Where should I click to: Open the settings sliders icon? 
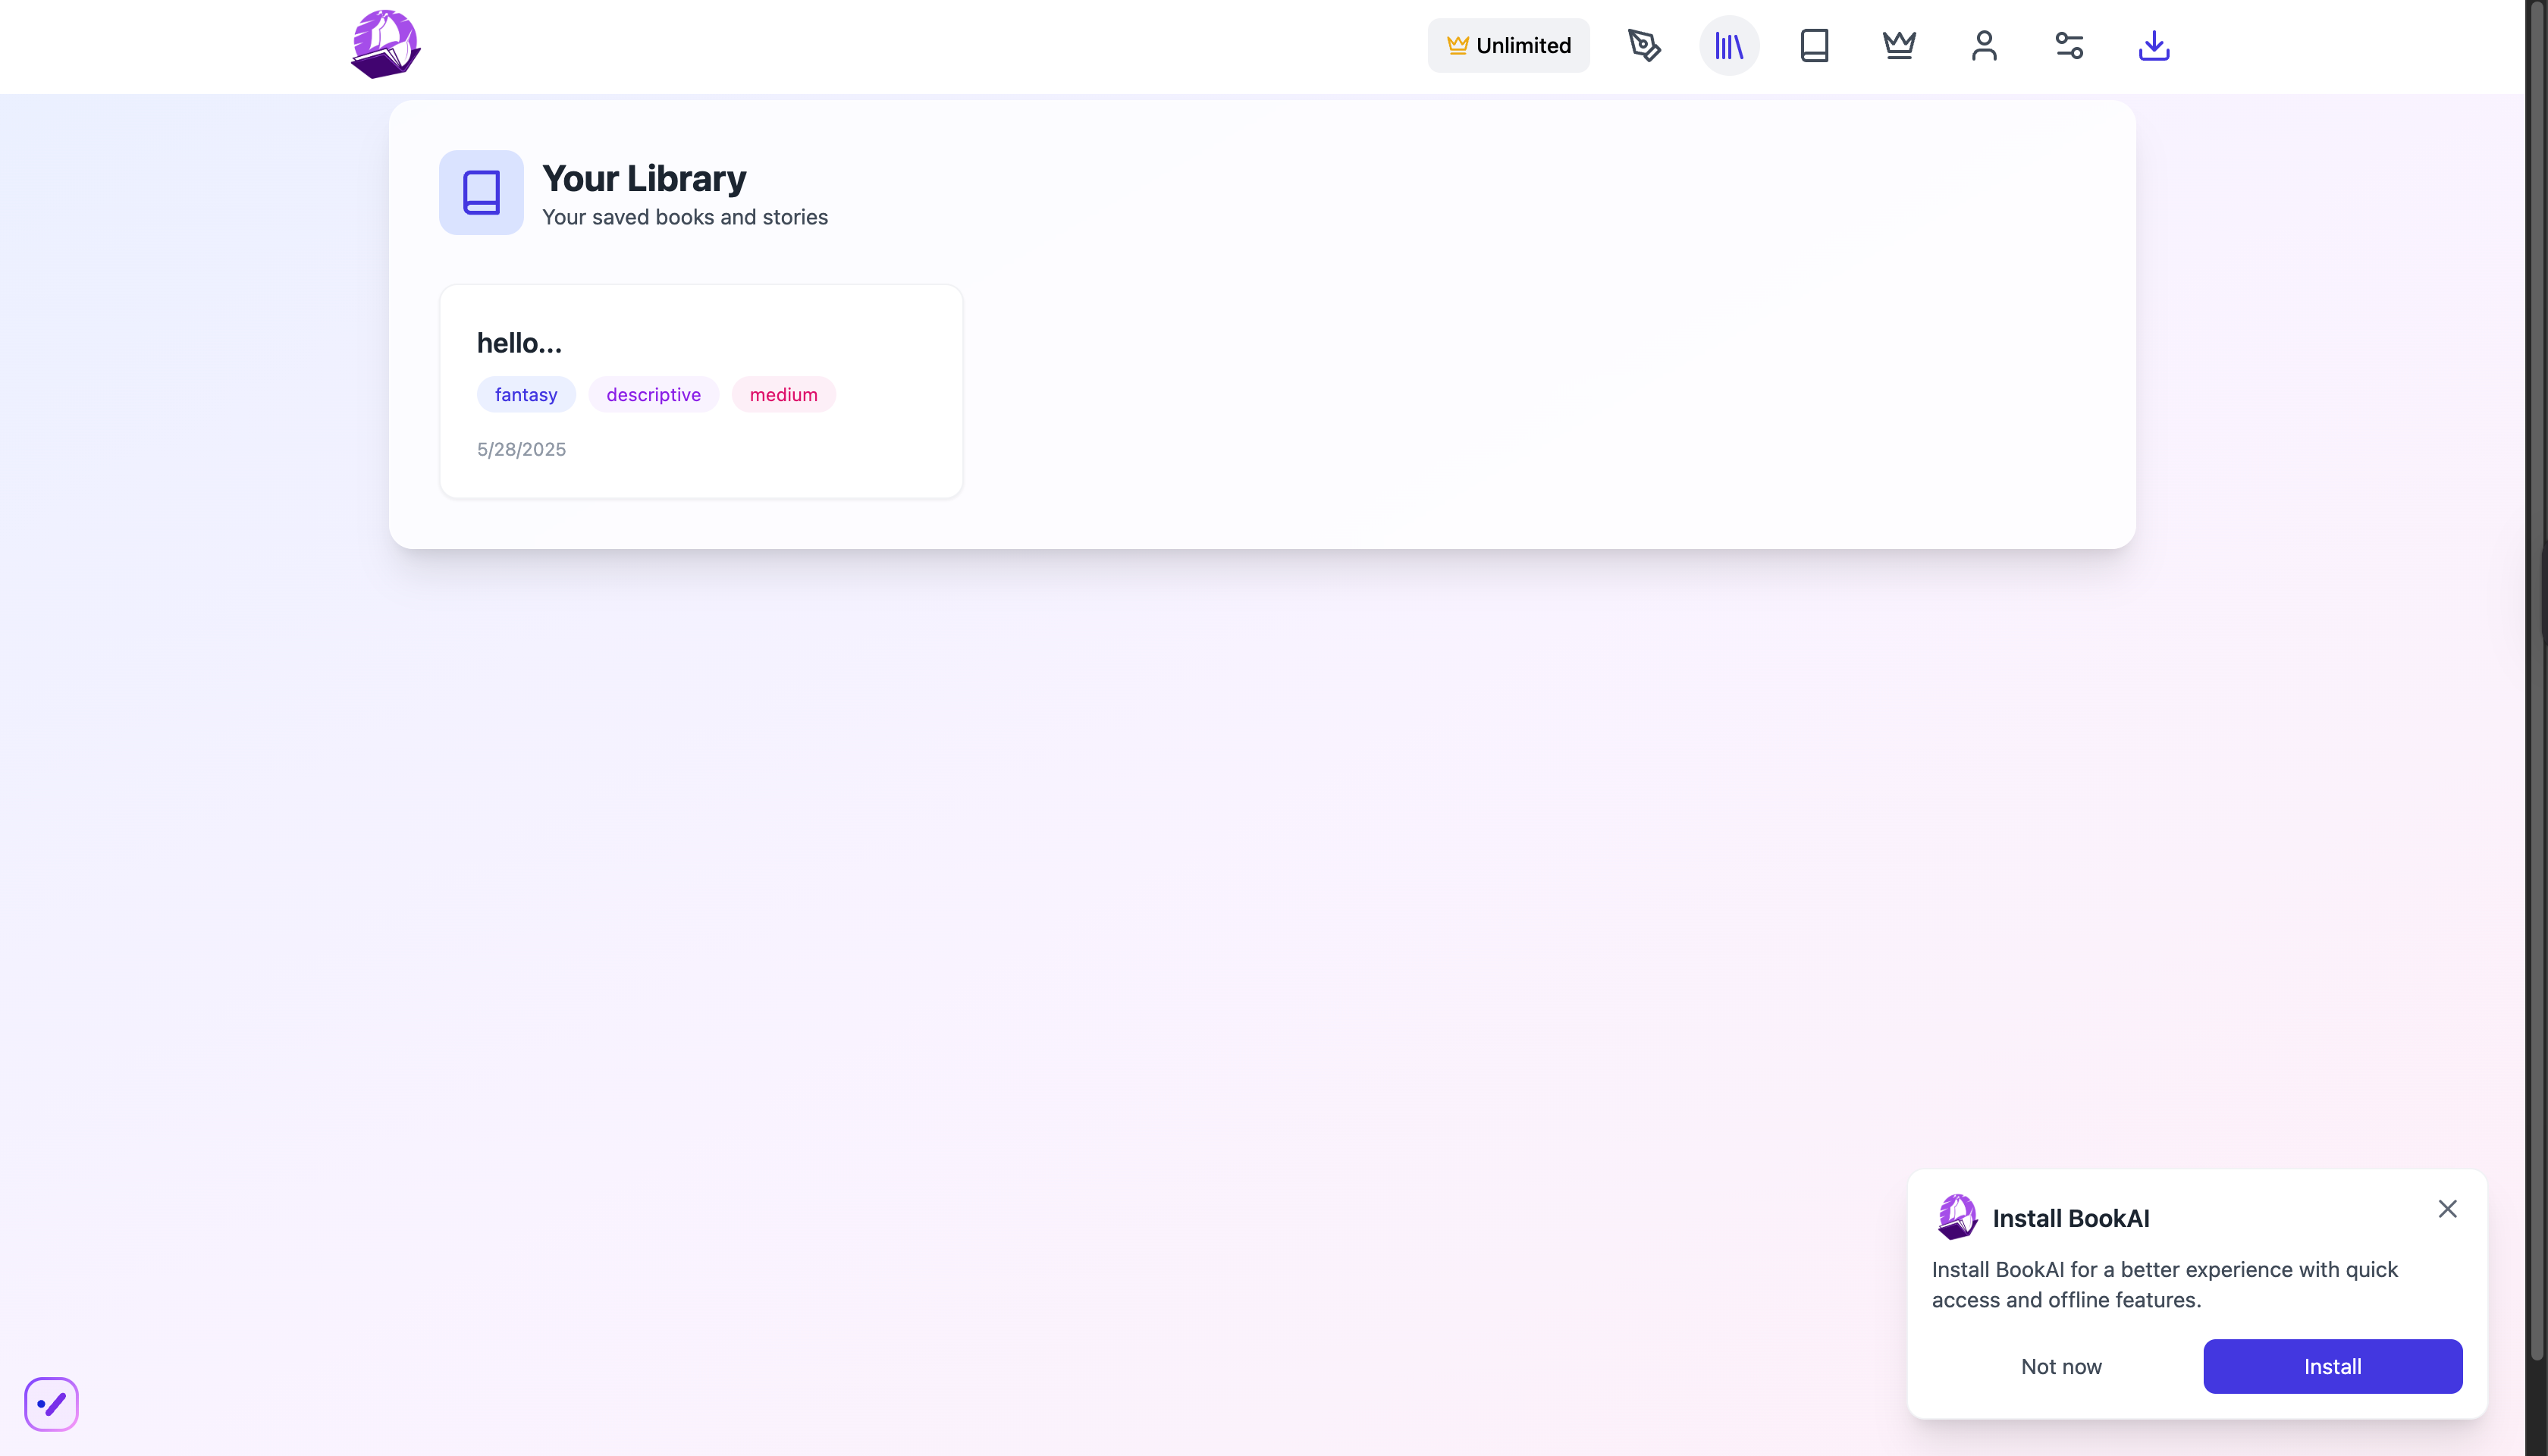pos(2069,45)
